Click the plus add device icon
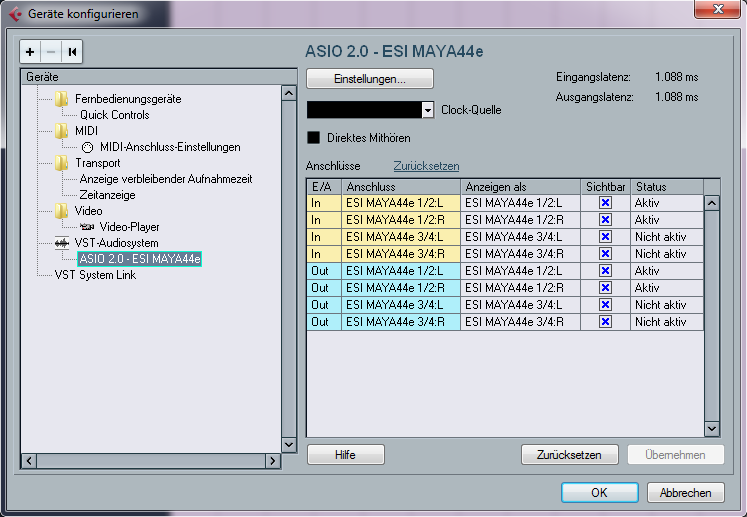This screenshot has height=517, width=747. [x=30, y=51]
